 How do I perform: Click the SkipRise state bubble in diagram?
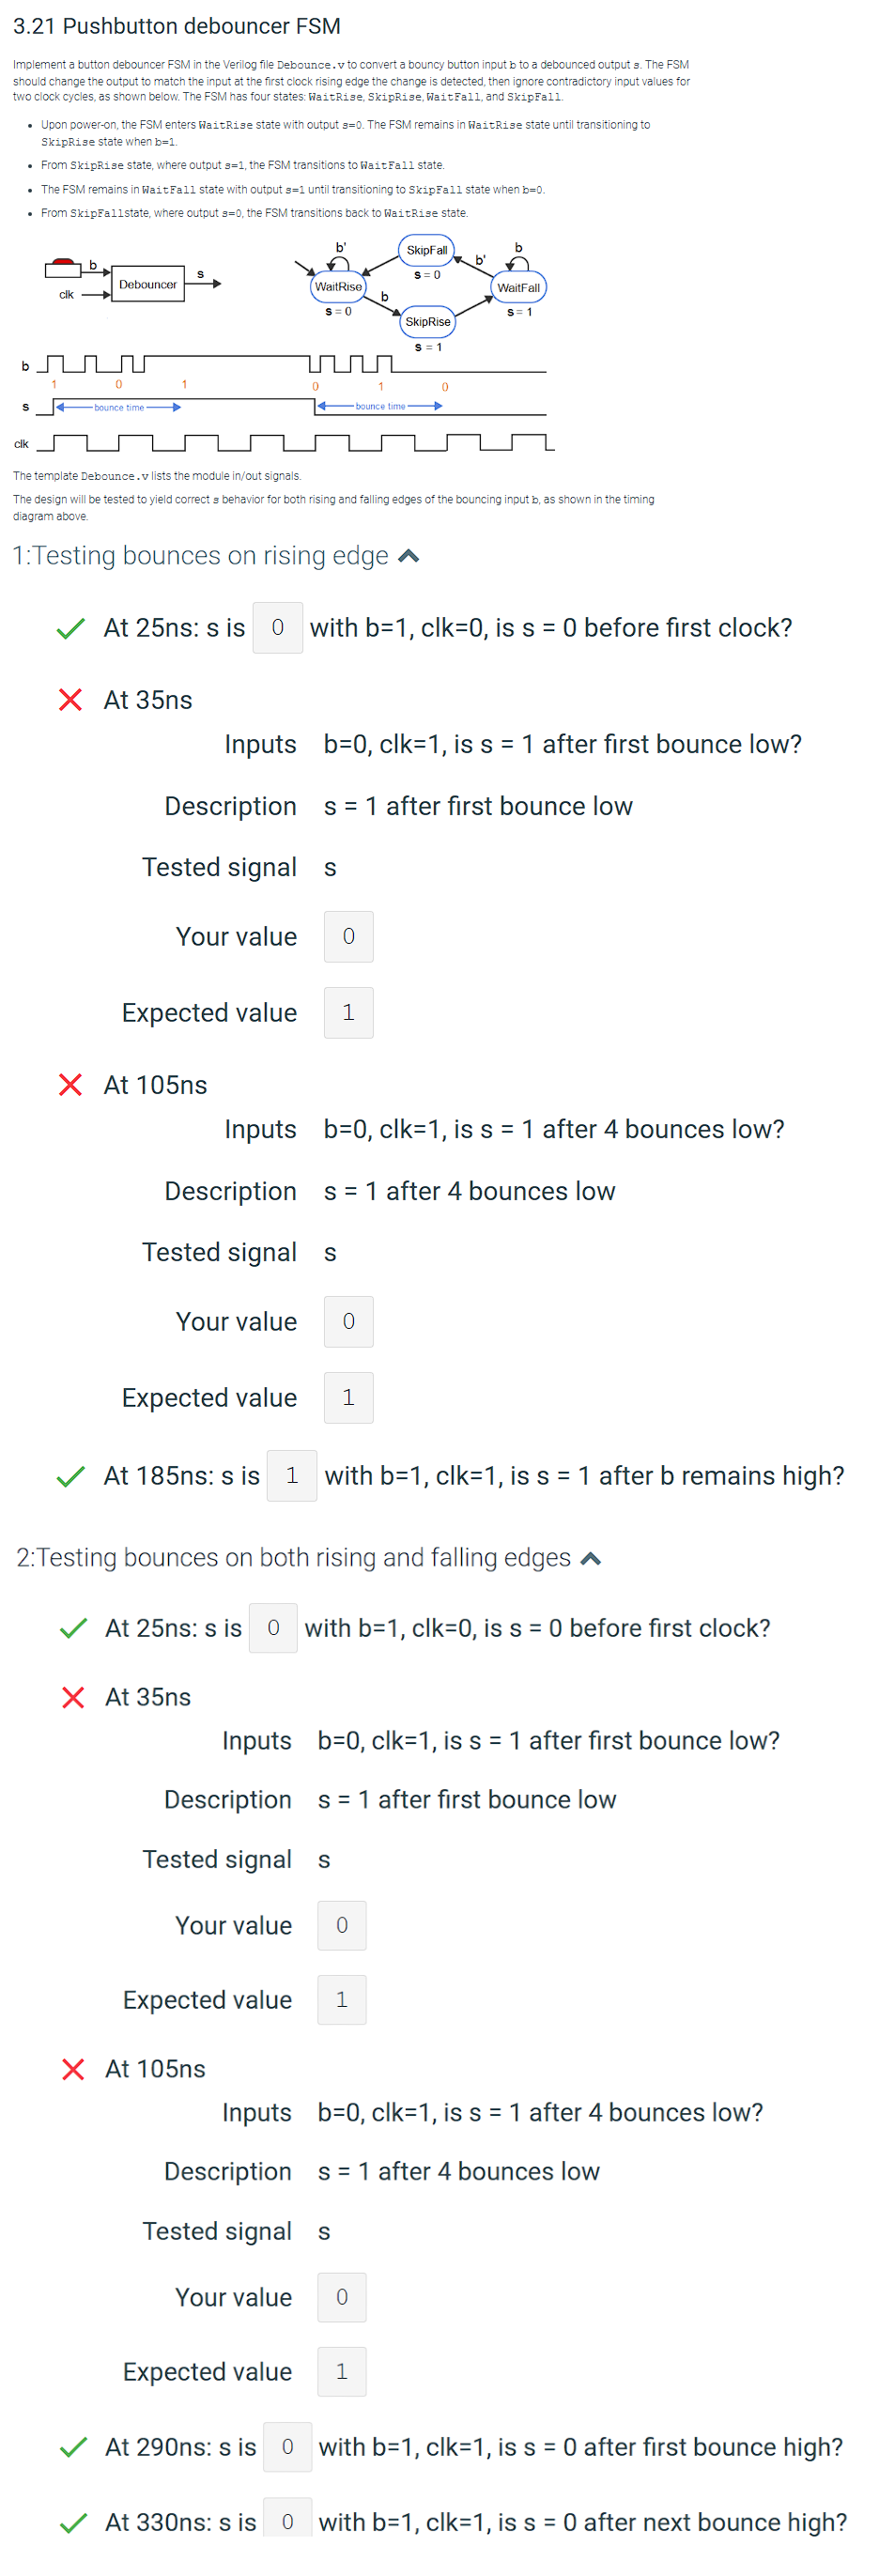pyautogui.click(x=428, y=322)
